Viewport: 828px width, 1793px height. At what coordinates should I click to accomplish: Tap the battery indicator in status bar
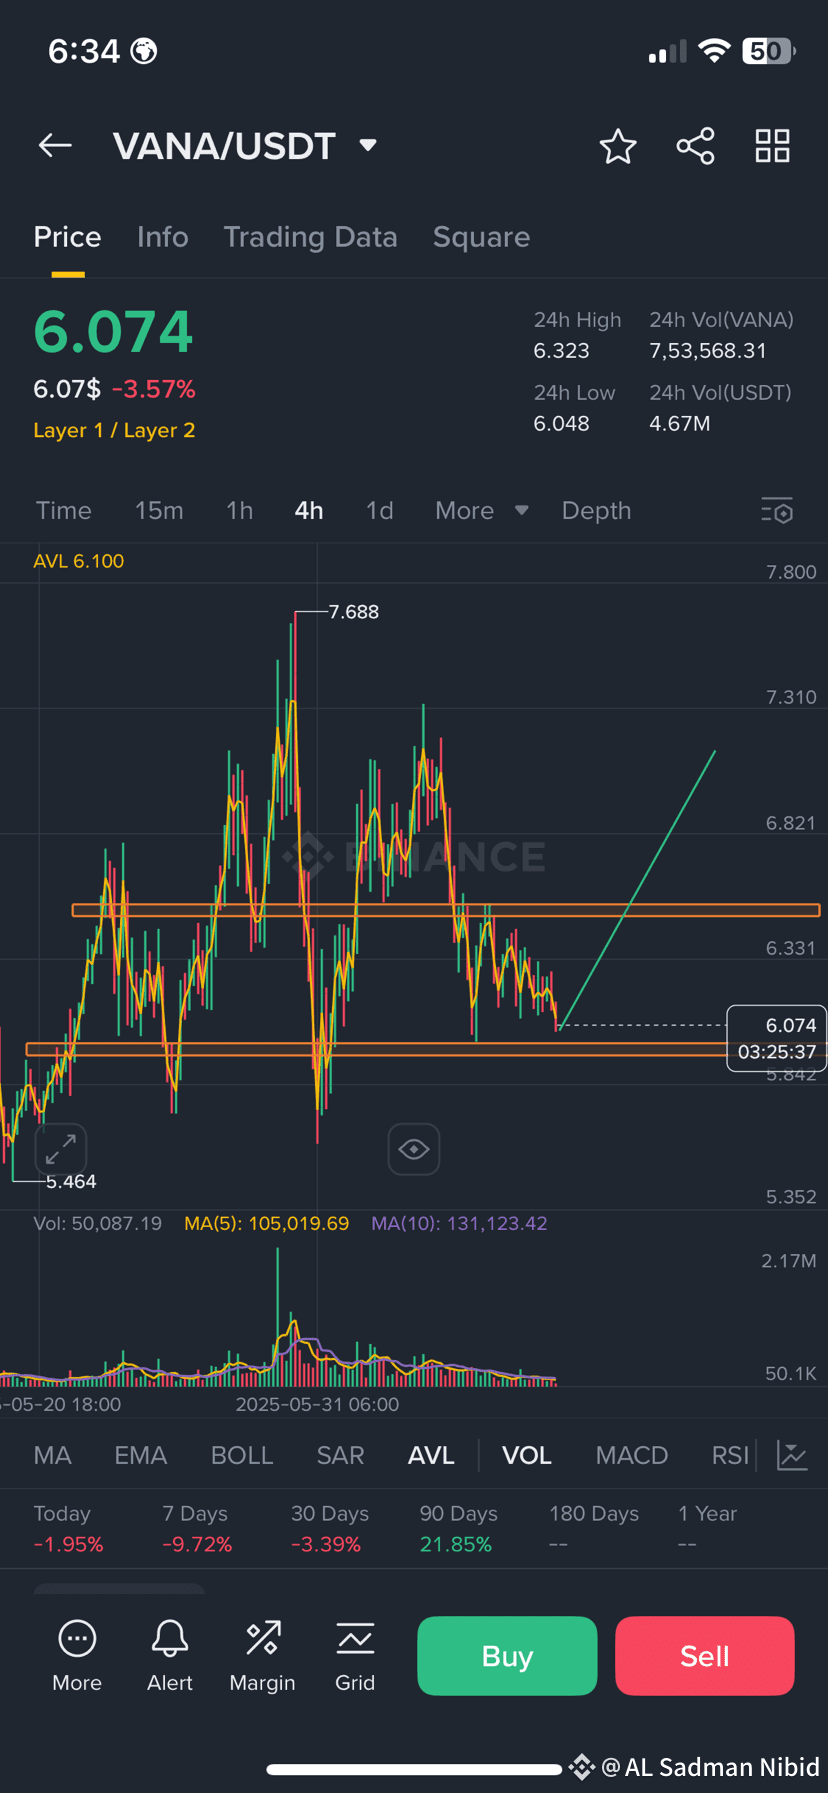768,51
